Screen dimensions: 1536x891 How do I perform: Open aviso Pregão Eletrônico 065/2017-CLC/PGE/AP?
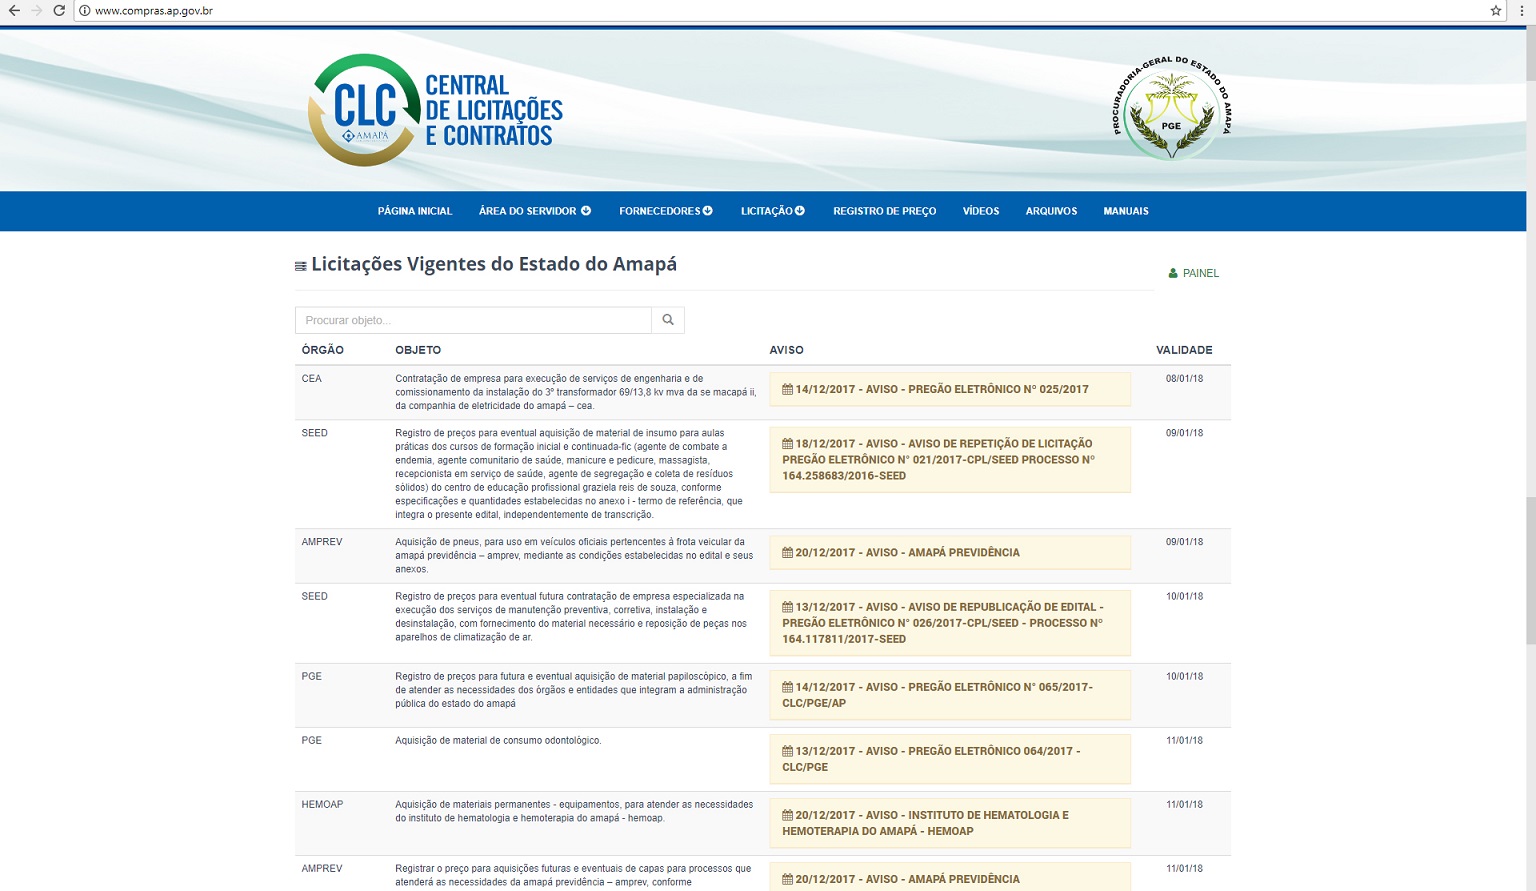coord(950,695)
